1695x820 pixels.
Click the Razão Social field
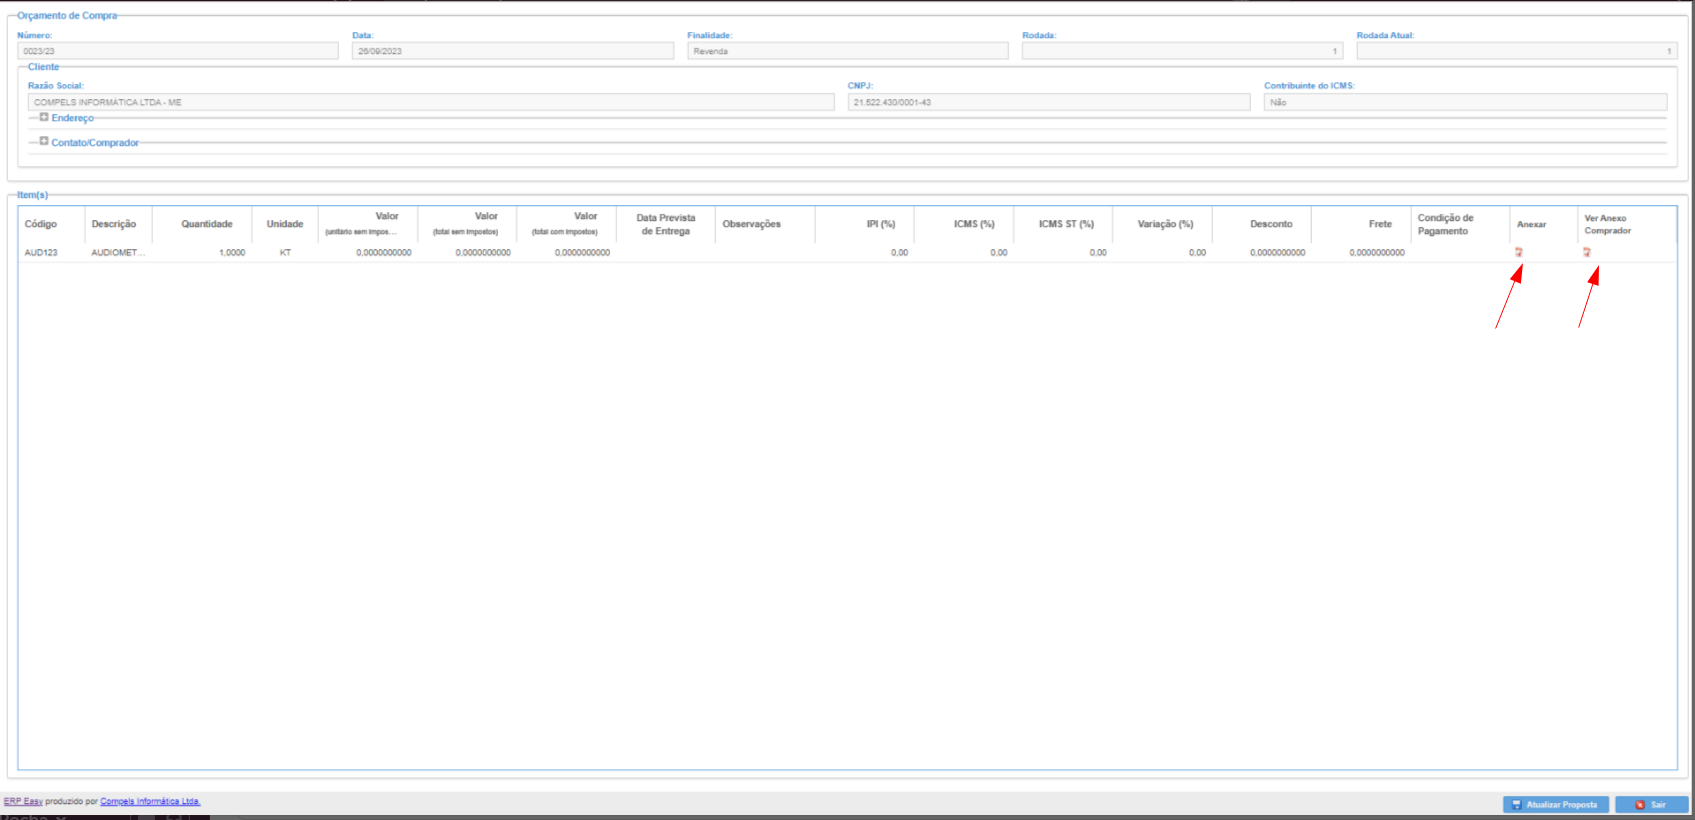pyautogui.click(x=431, y=102)
